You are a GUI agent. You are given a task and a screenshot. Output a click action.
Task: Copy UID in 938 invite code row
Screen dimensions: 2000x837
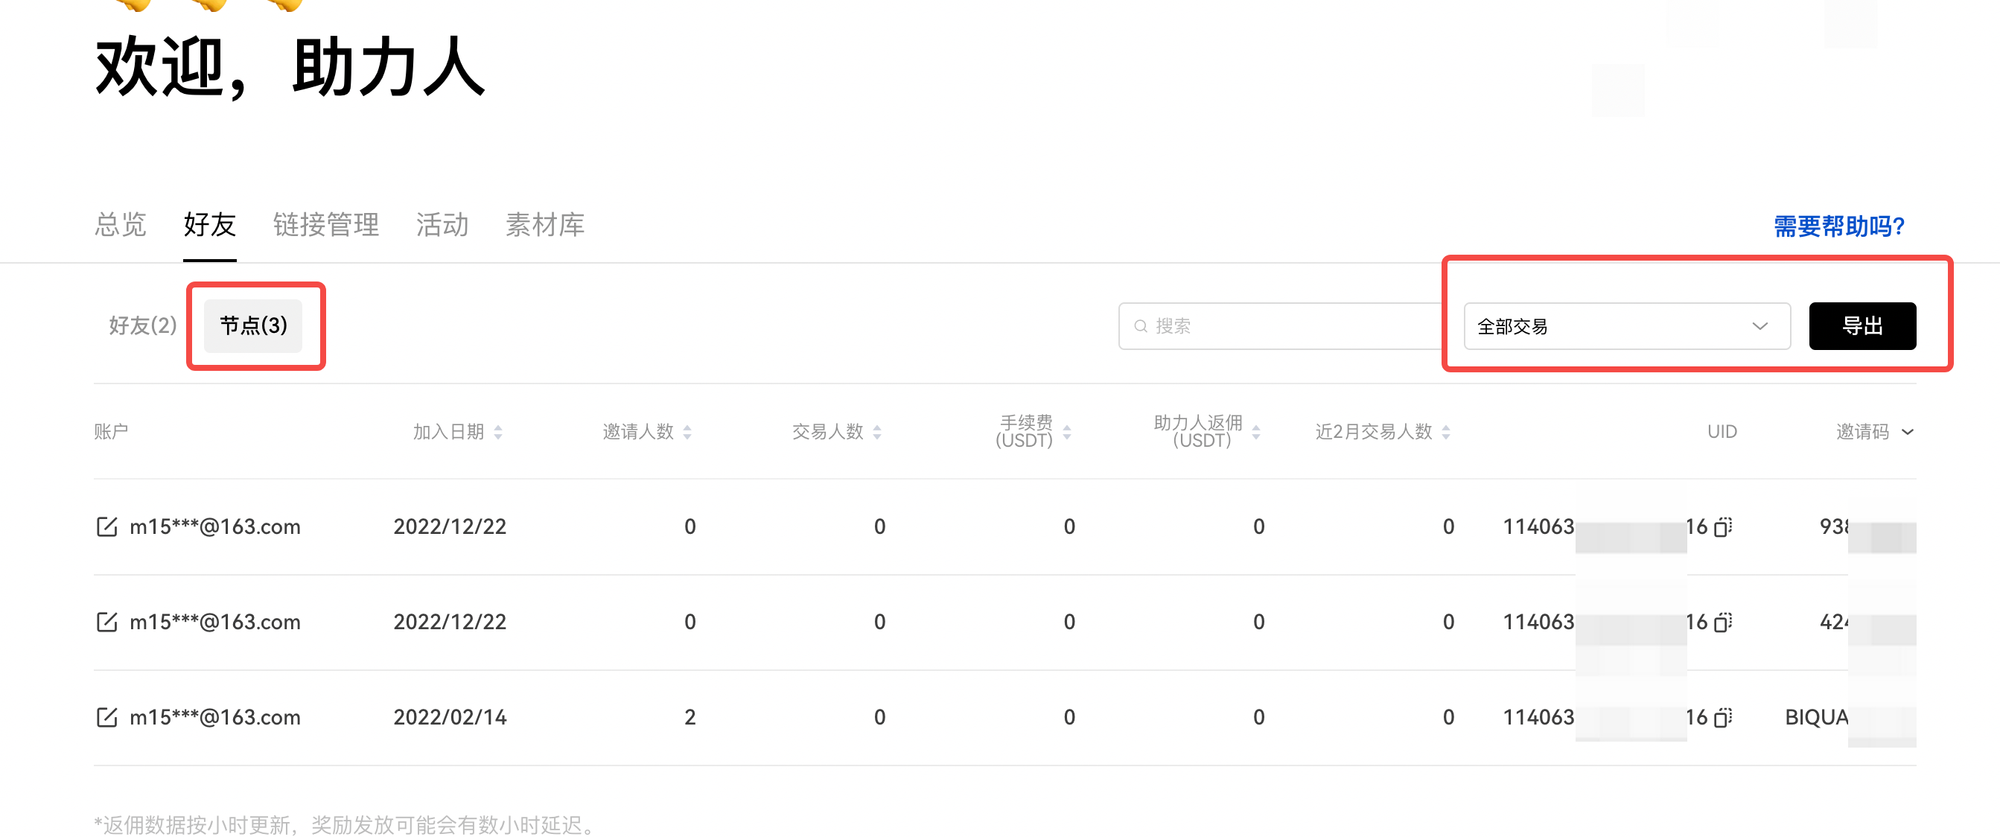pos(1723,527)
